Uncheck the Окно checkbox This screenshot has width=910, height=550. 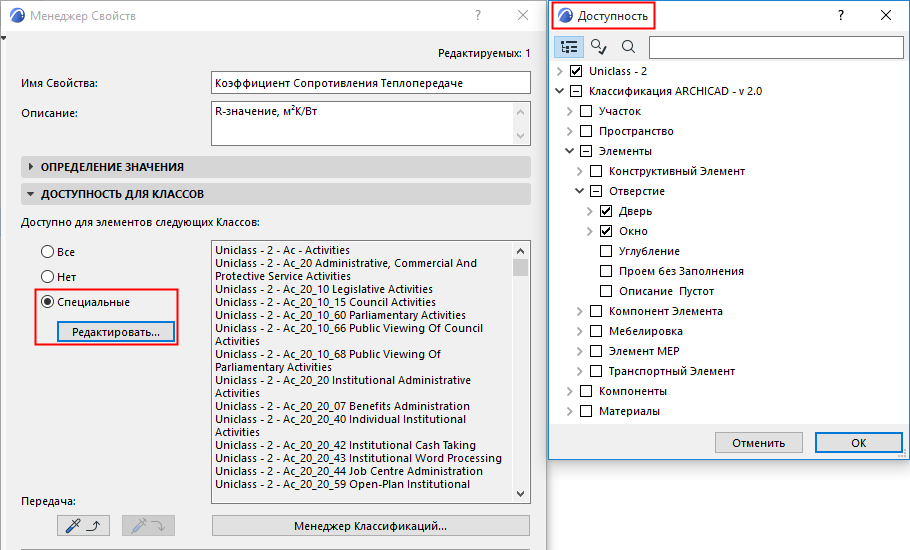(606, 231)
